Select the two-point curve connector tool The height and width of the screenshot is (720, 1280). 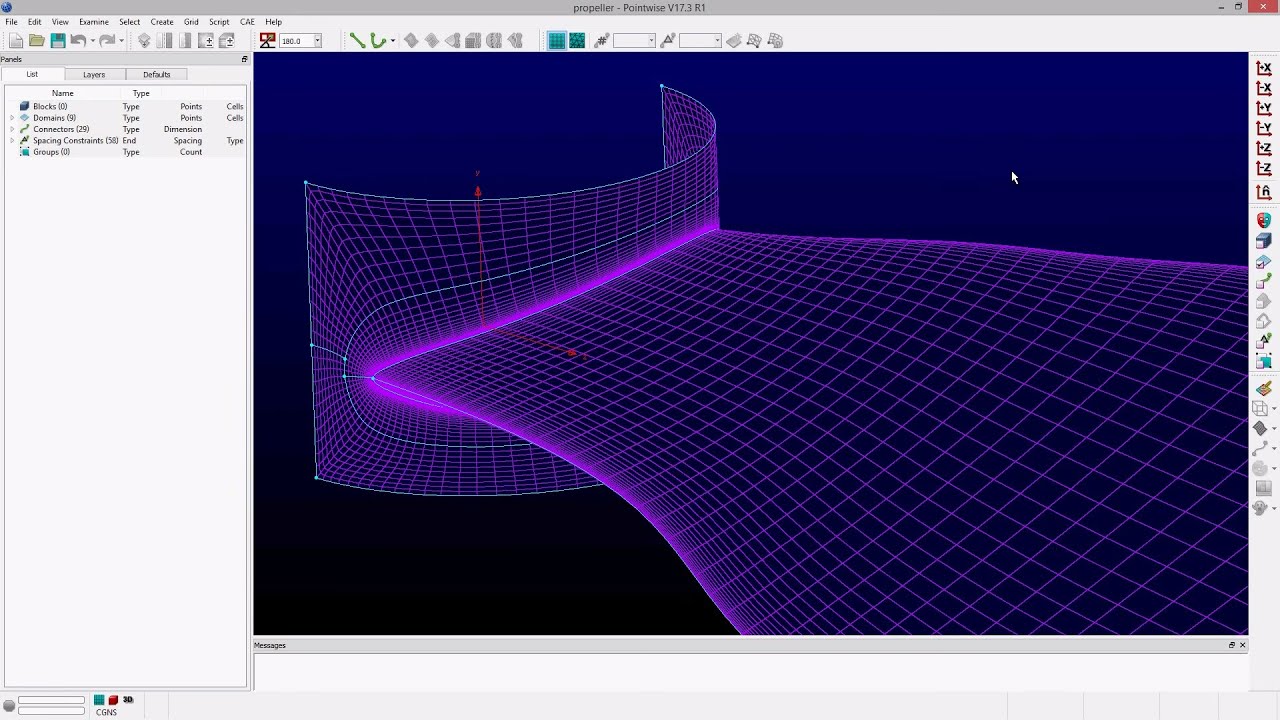(x=357, y=41)
